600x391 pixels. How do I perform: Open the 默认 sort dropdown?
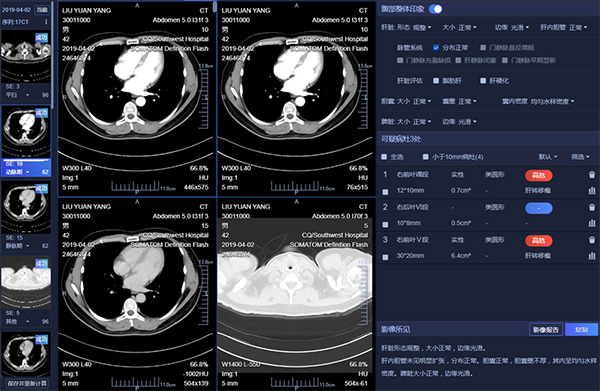pyautogui.click(x=548, y=157)
